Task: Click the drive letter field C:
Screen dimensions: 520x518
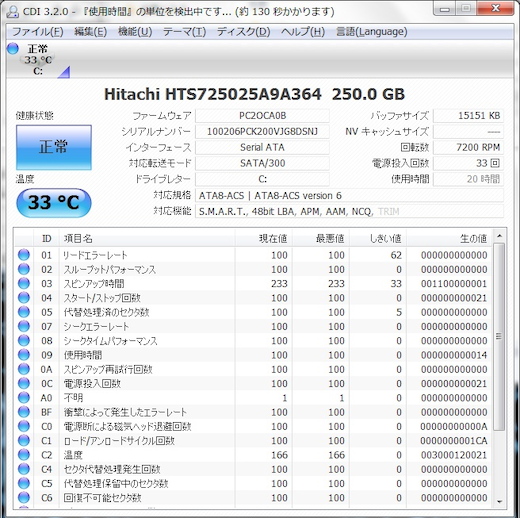Action: click(x=262, y=179)
